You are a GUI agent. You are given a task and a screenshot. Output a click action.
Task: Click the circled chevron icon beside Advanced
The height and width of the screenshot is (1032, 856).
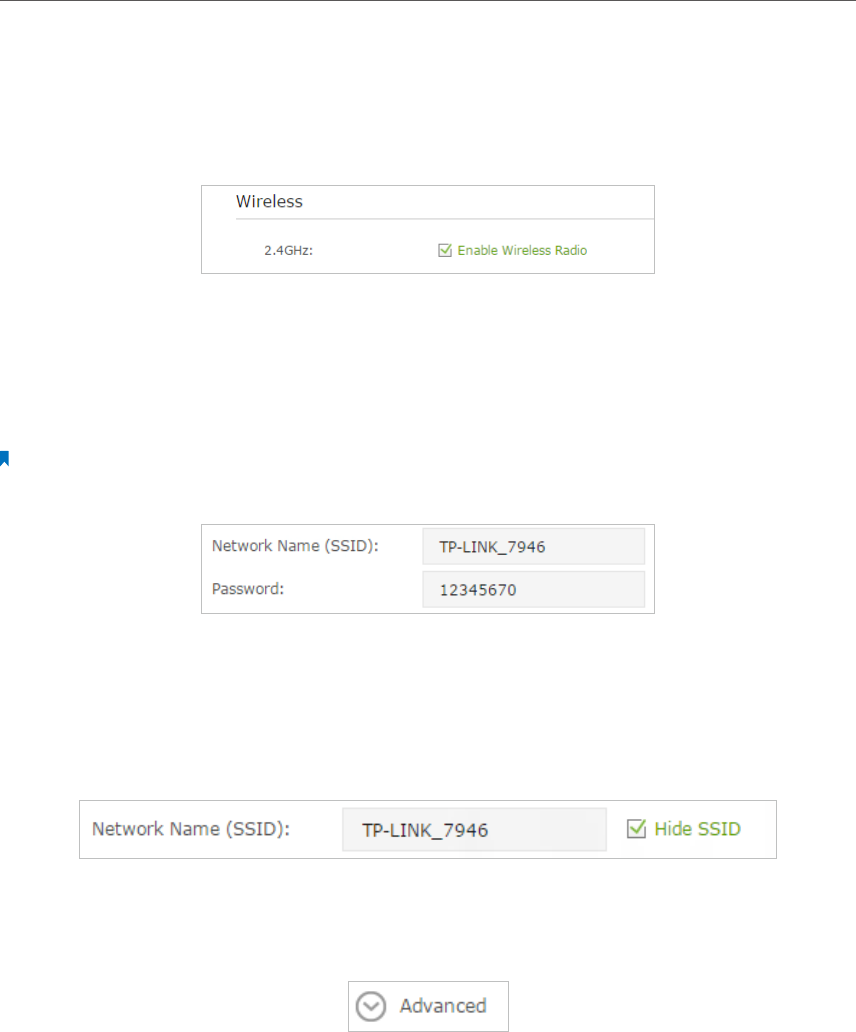[370, 1006]
